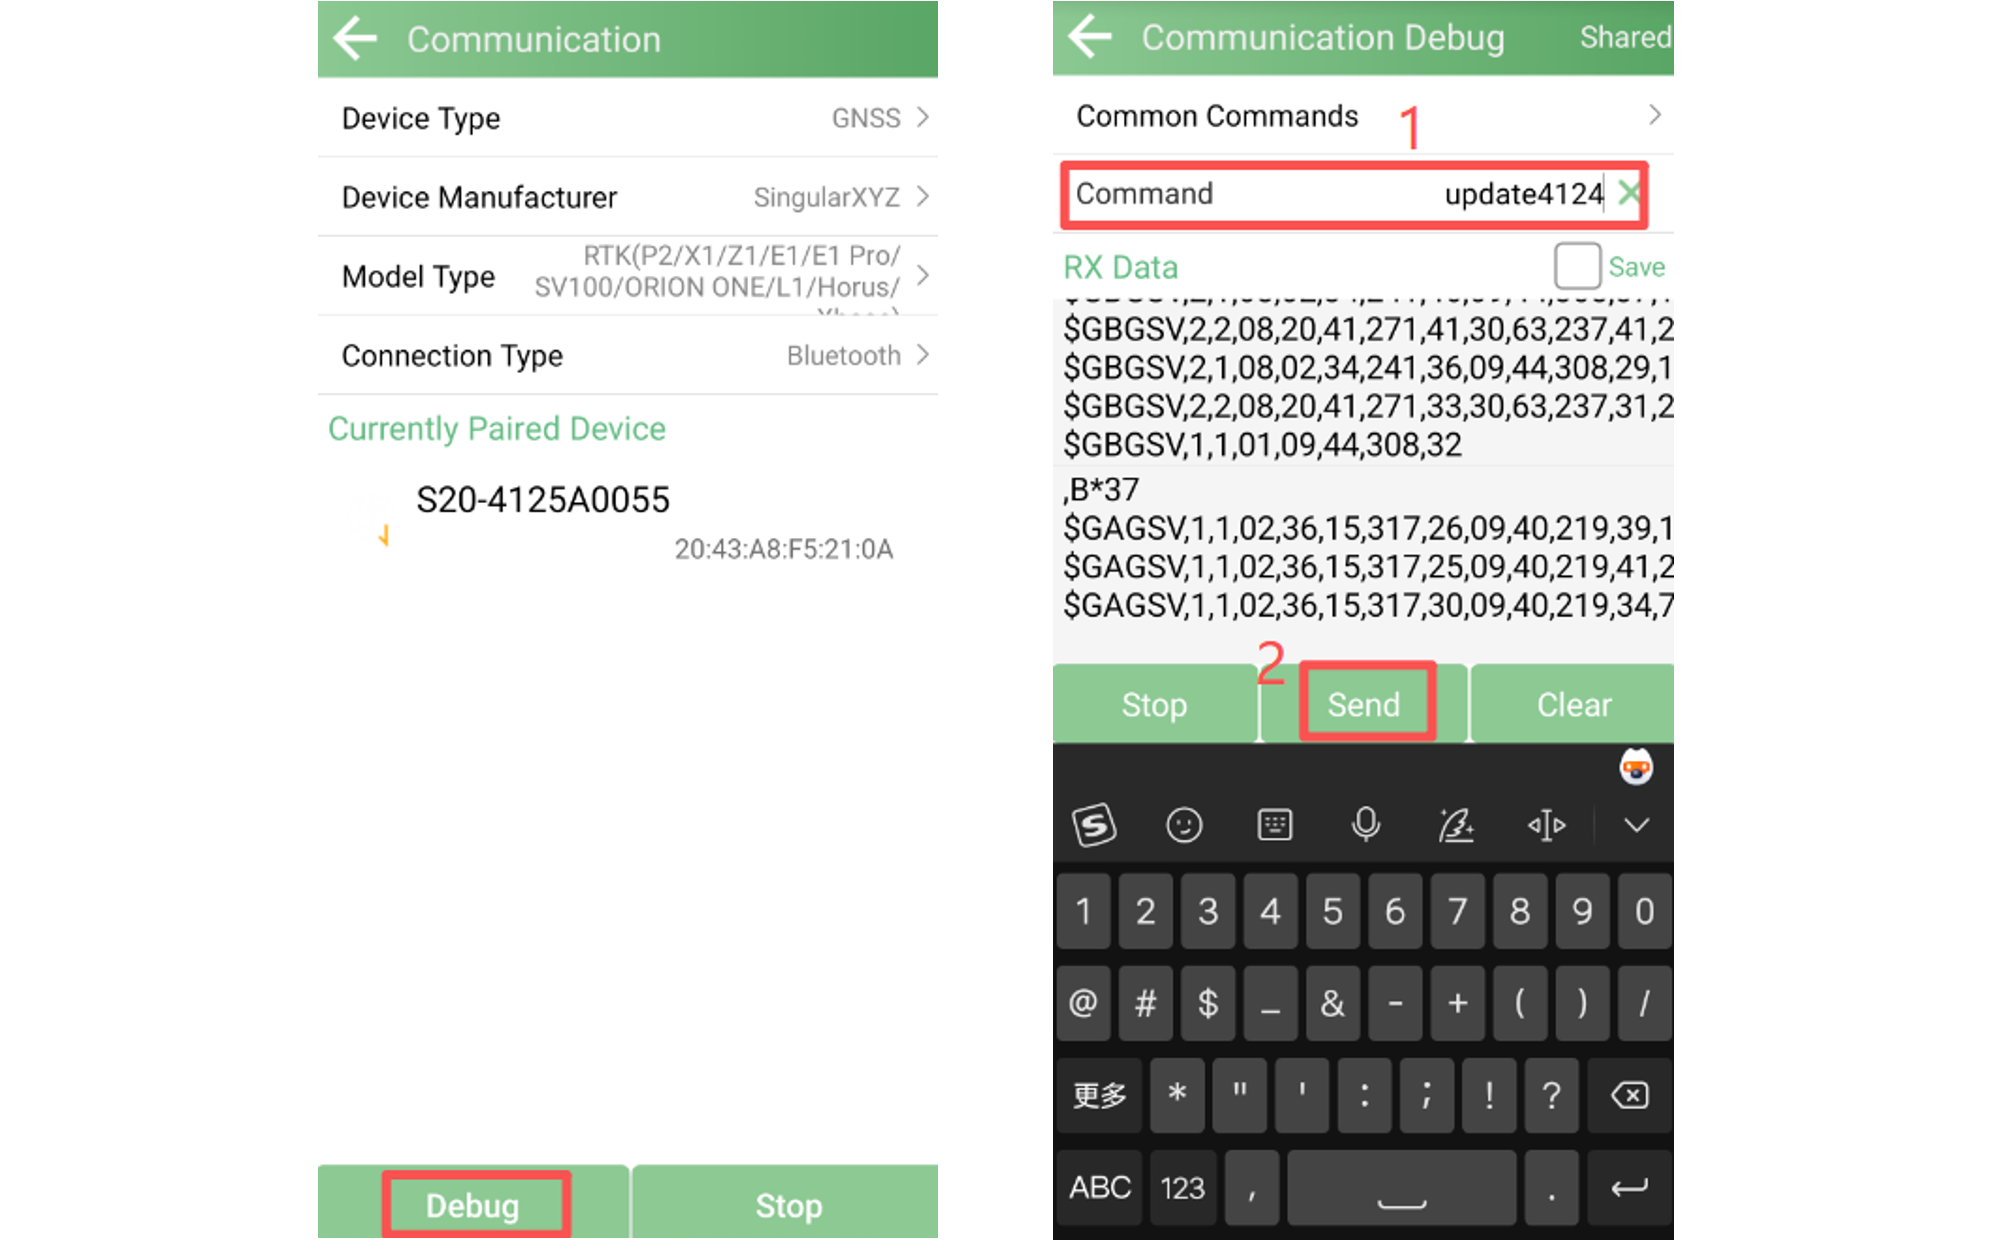The image size is (1990, 1243).
Task: Tap the return key on the keyboard
Action: (1630, 1187)
